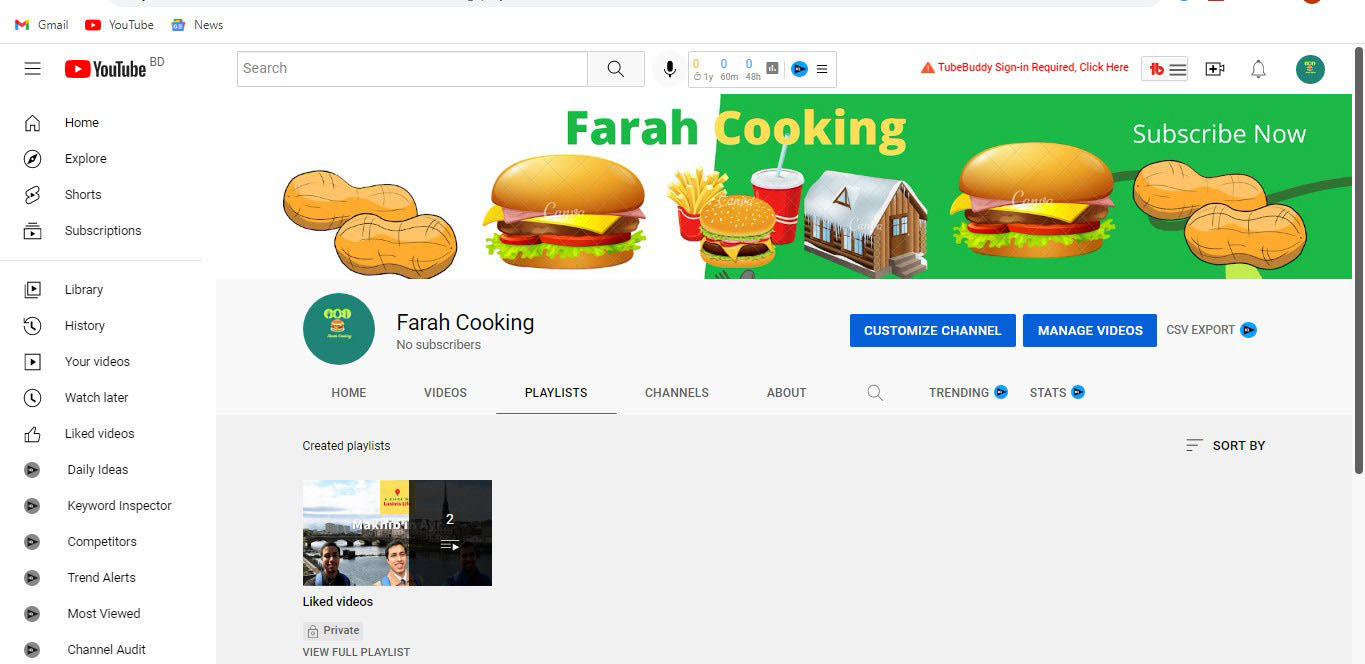Expand the TubeBuddy toolbar hamburger options
Image resolution: width=1365 pixels, height=664 pixels.
822,69
